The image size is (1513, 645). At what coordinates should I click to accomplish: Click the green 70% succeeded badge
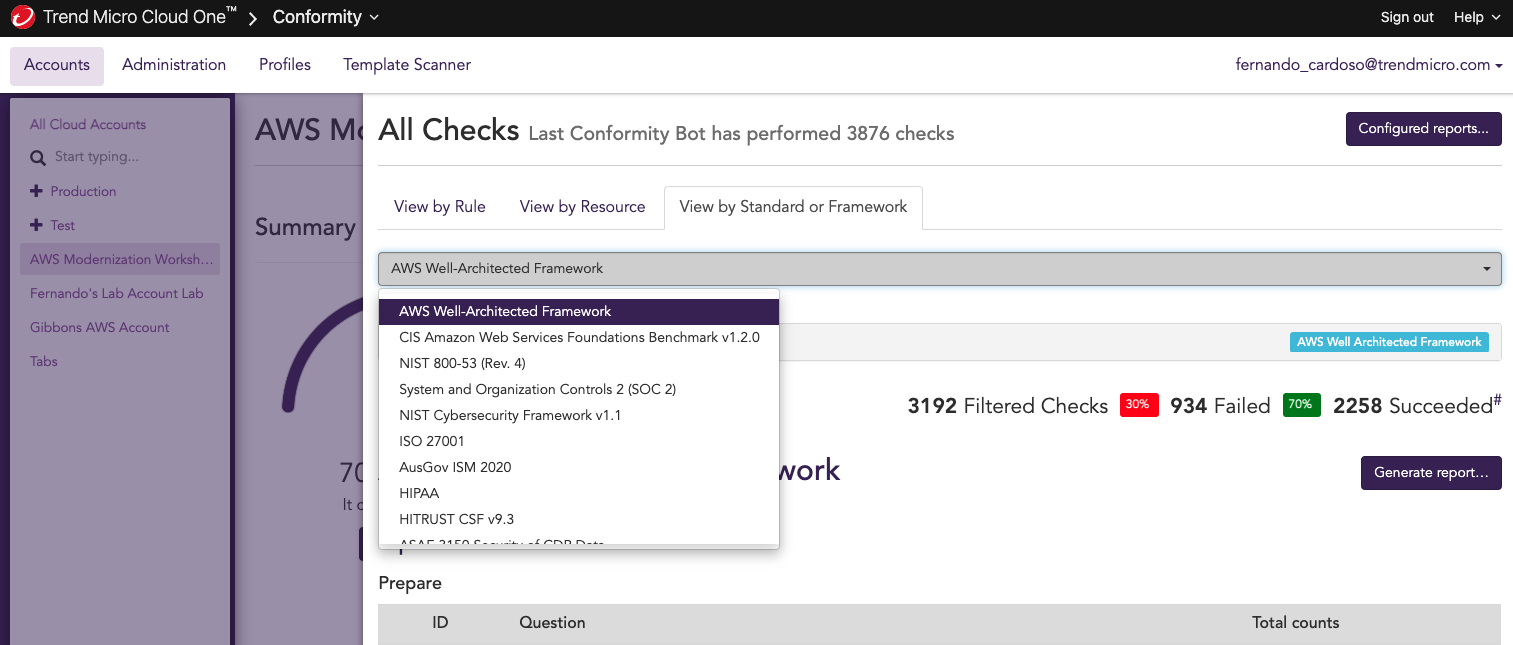(1300, 405)
